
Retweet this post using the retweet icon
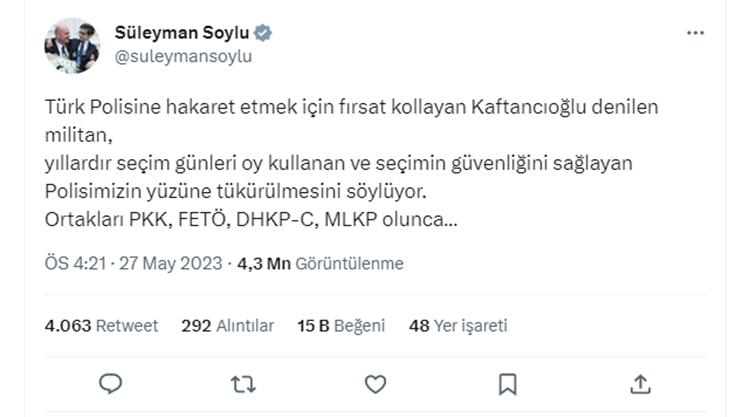tap(243, 383)
